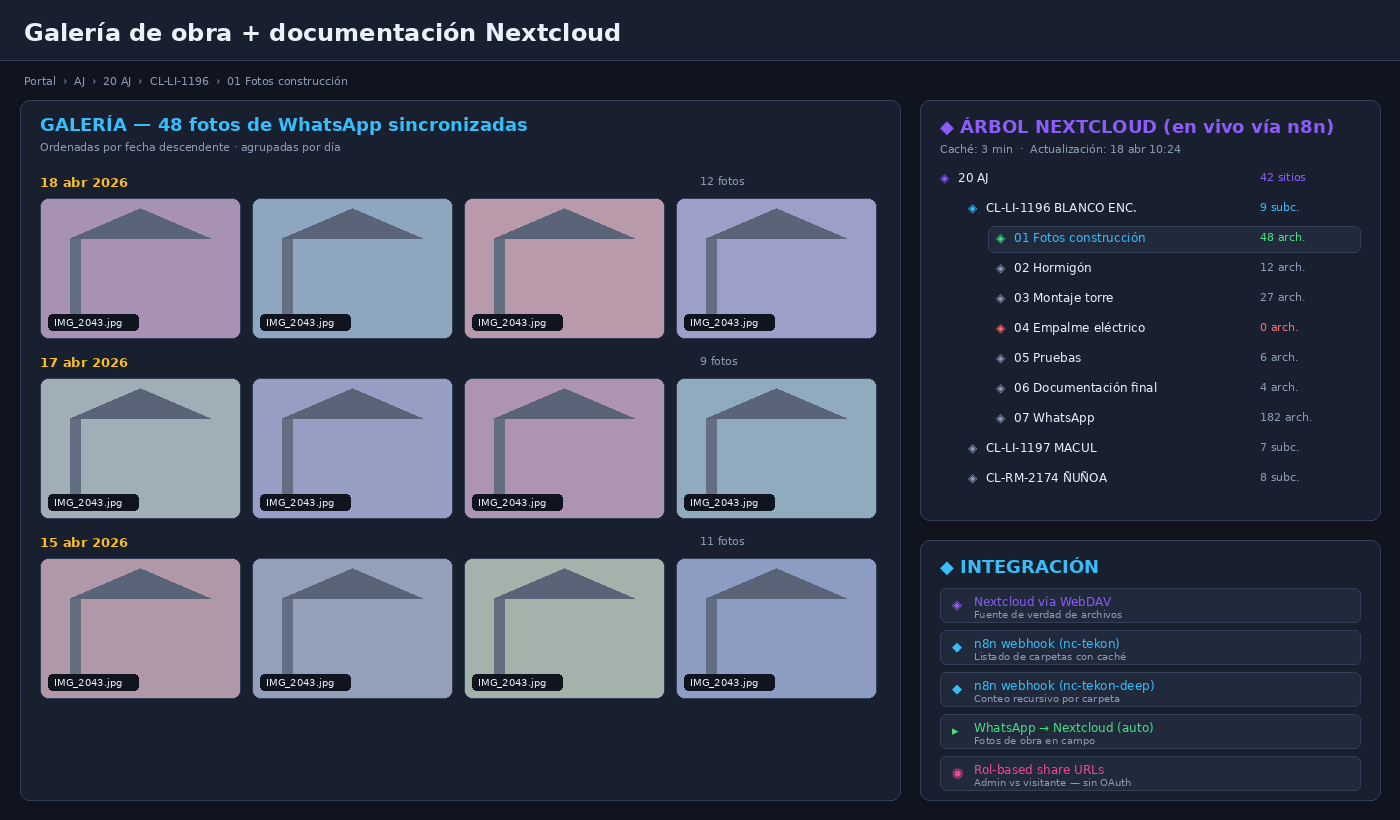Click the blue diamond icon for n8n webhook (nc-tekon-deep)
Screen dimensions: 1400x820
(957, 689)
